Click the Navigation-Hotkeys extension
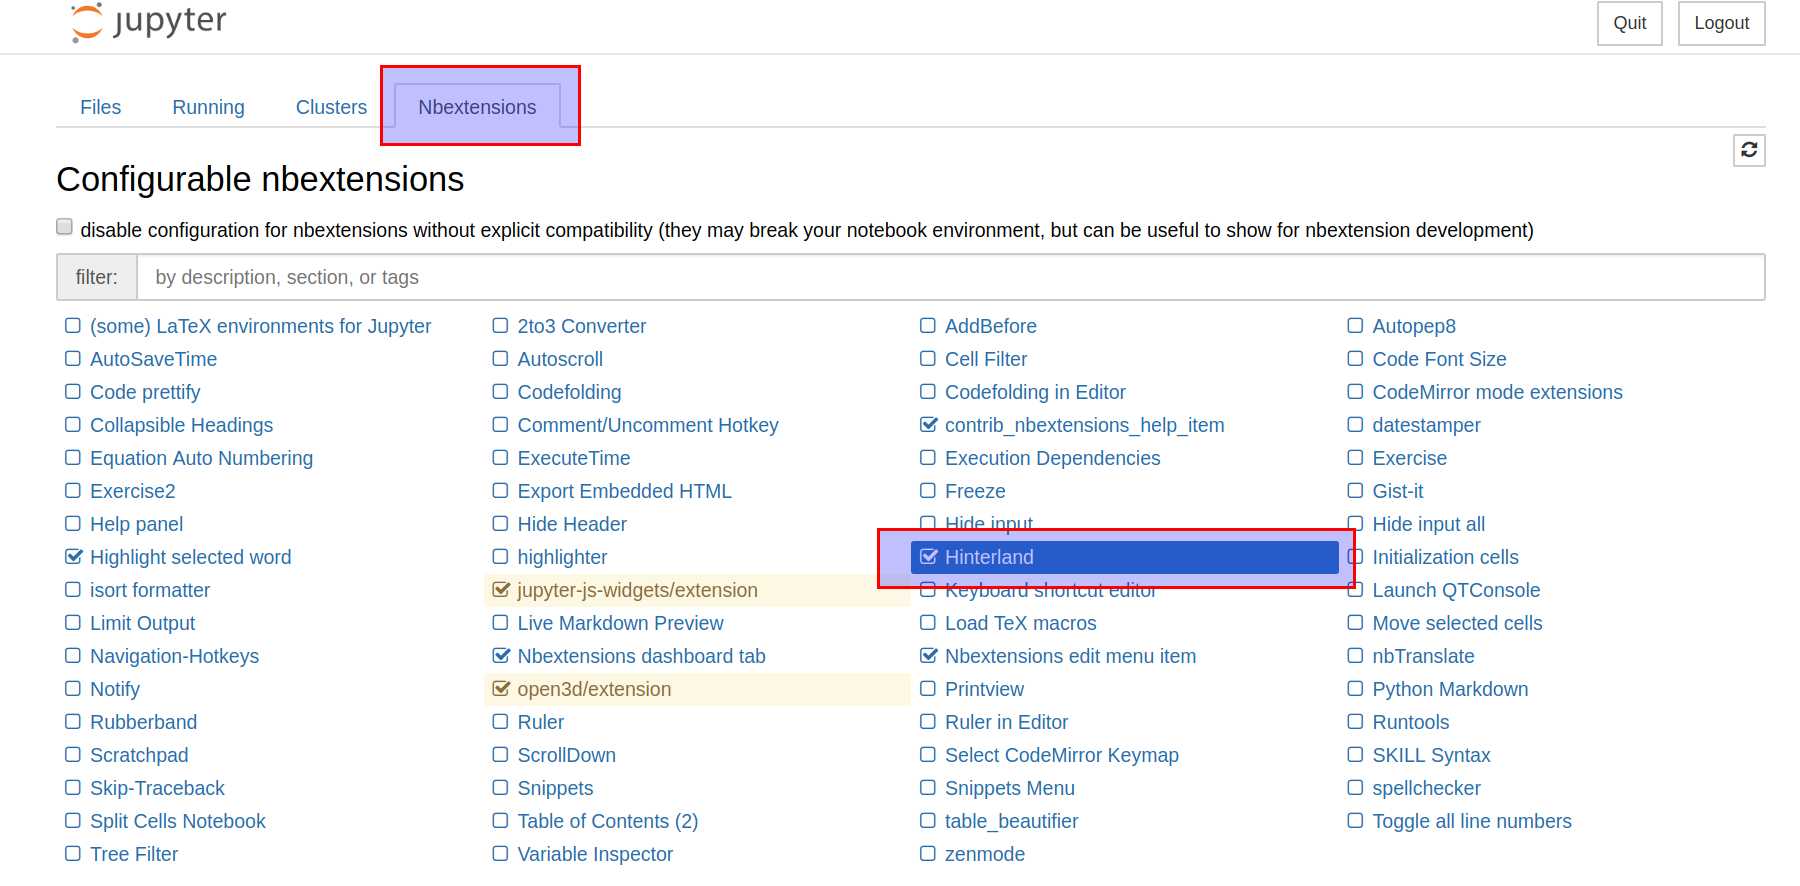Viewport: 1800px width, 886px height. pyautogui.click(x=174, y=656)
